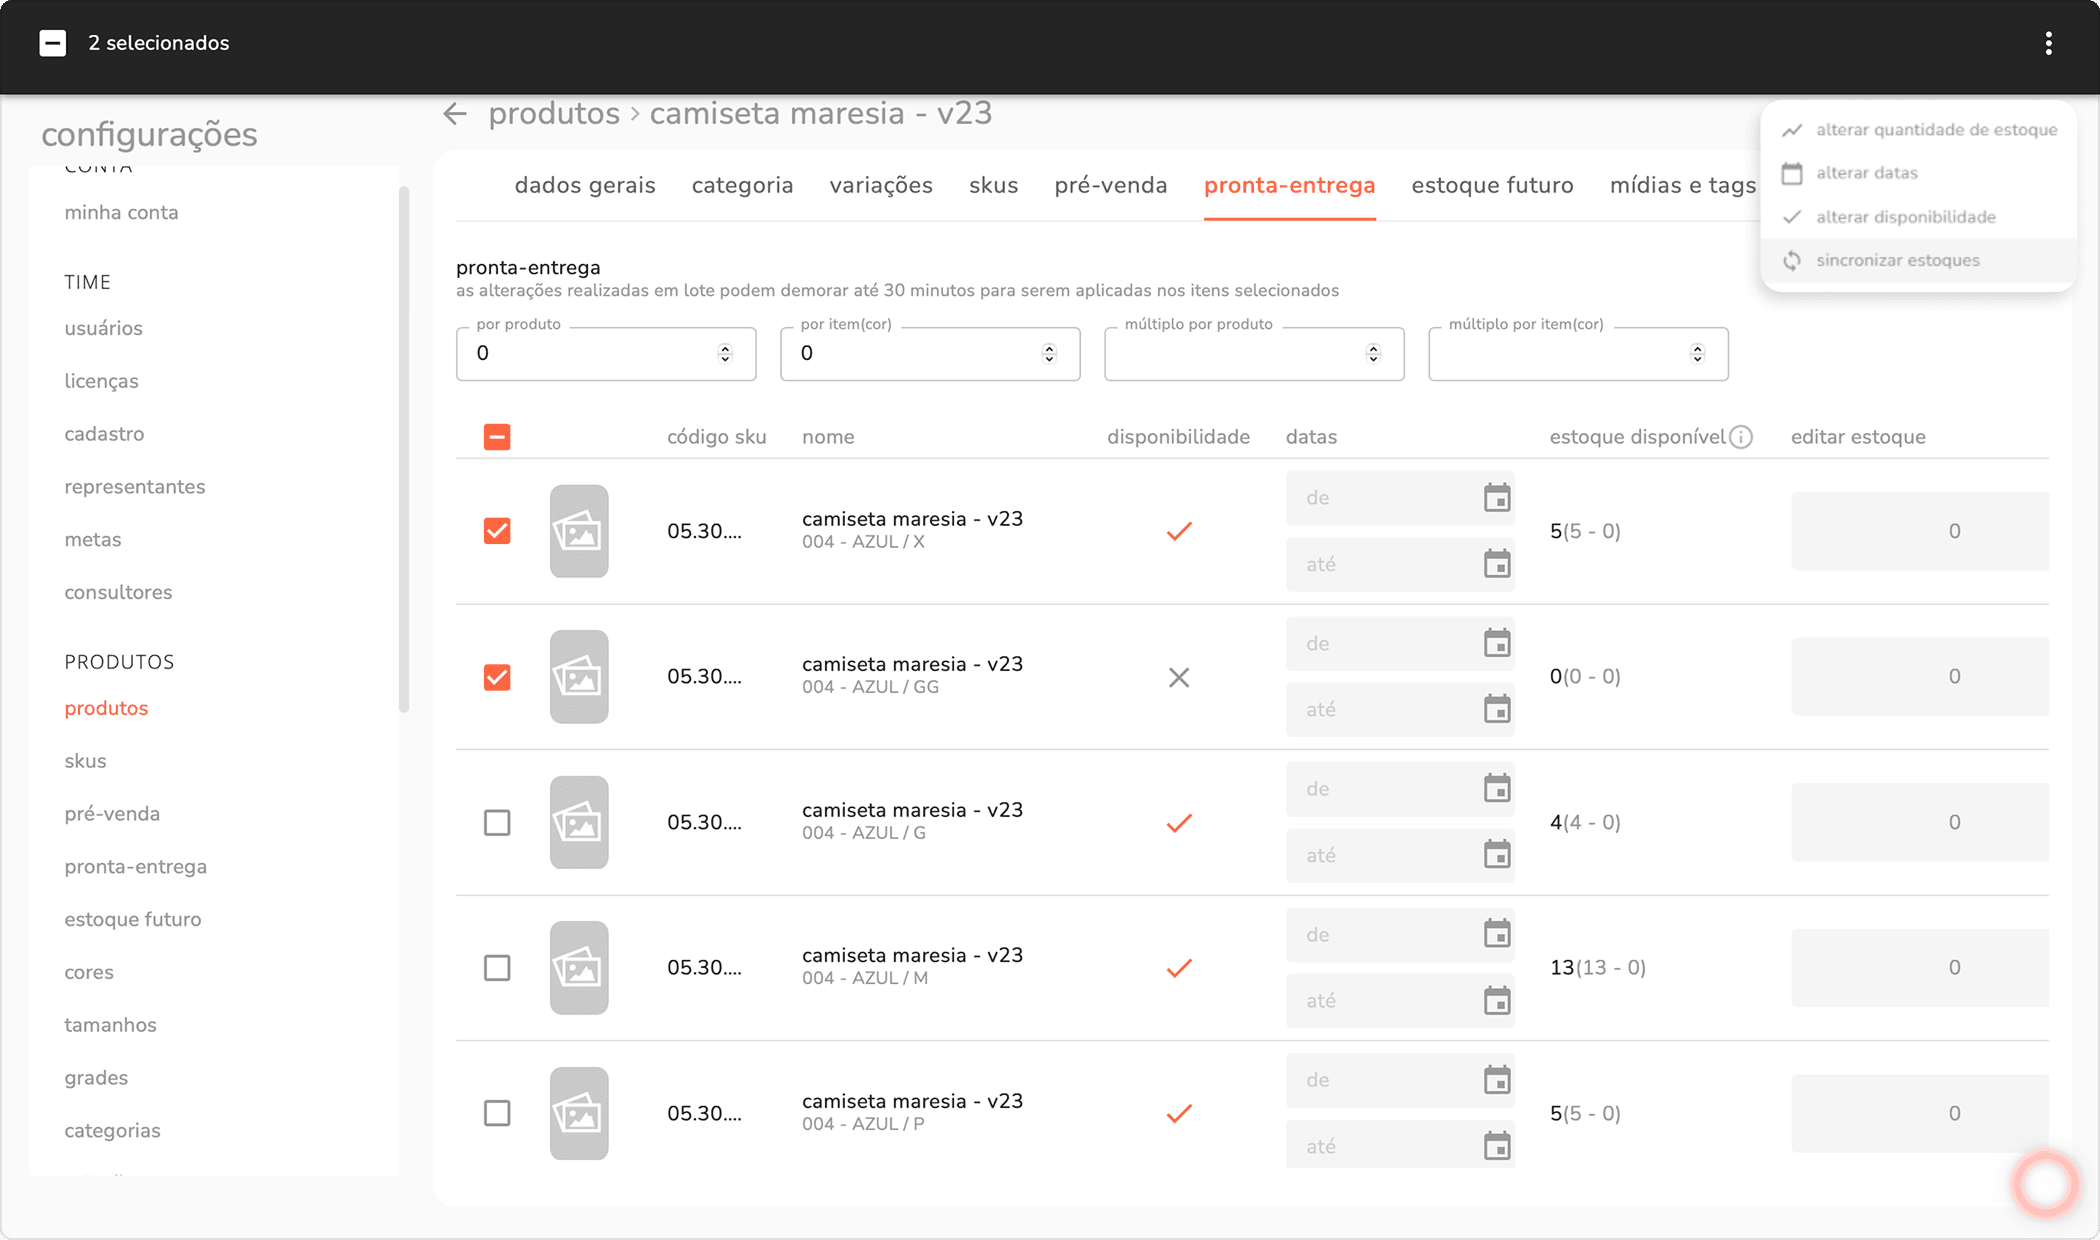The width and height of the screenshot is (2100, 1240).
Task: Toggle availability check for AZUL / M
Action: click(1179, 968)
